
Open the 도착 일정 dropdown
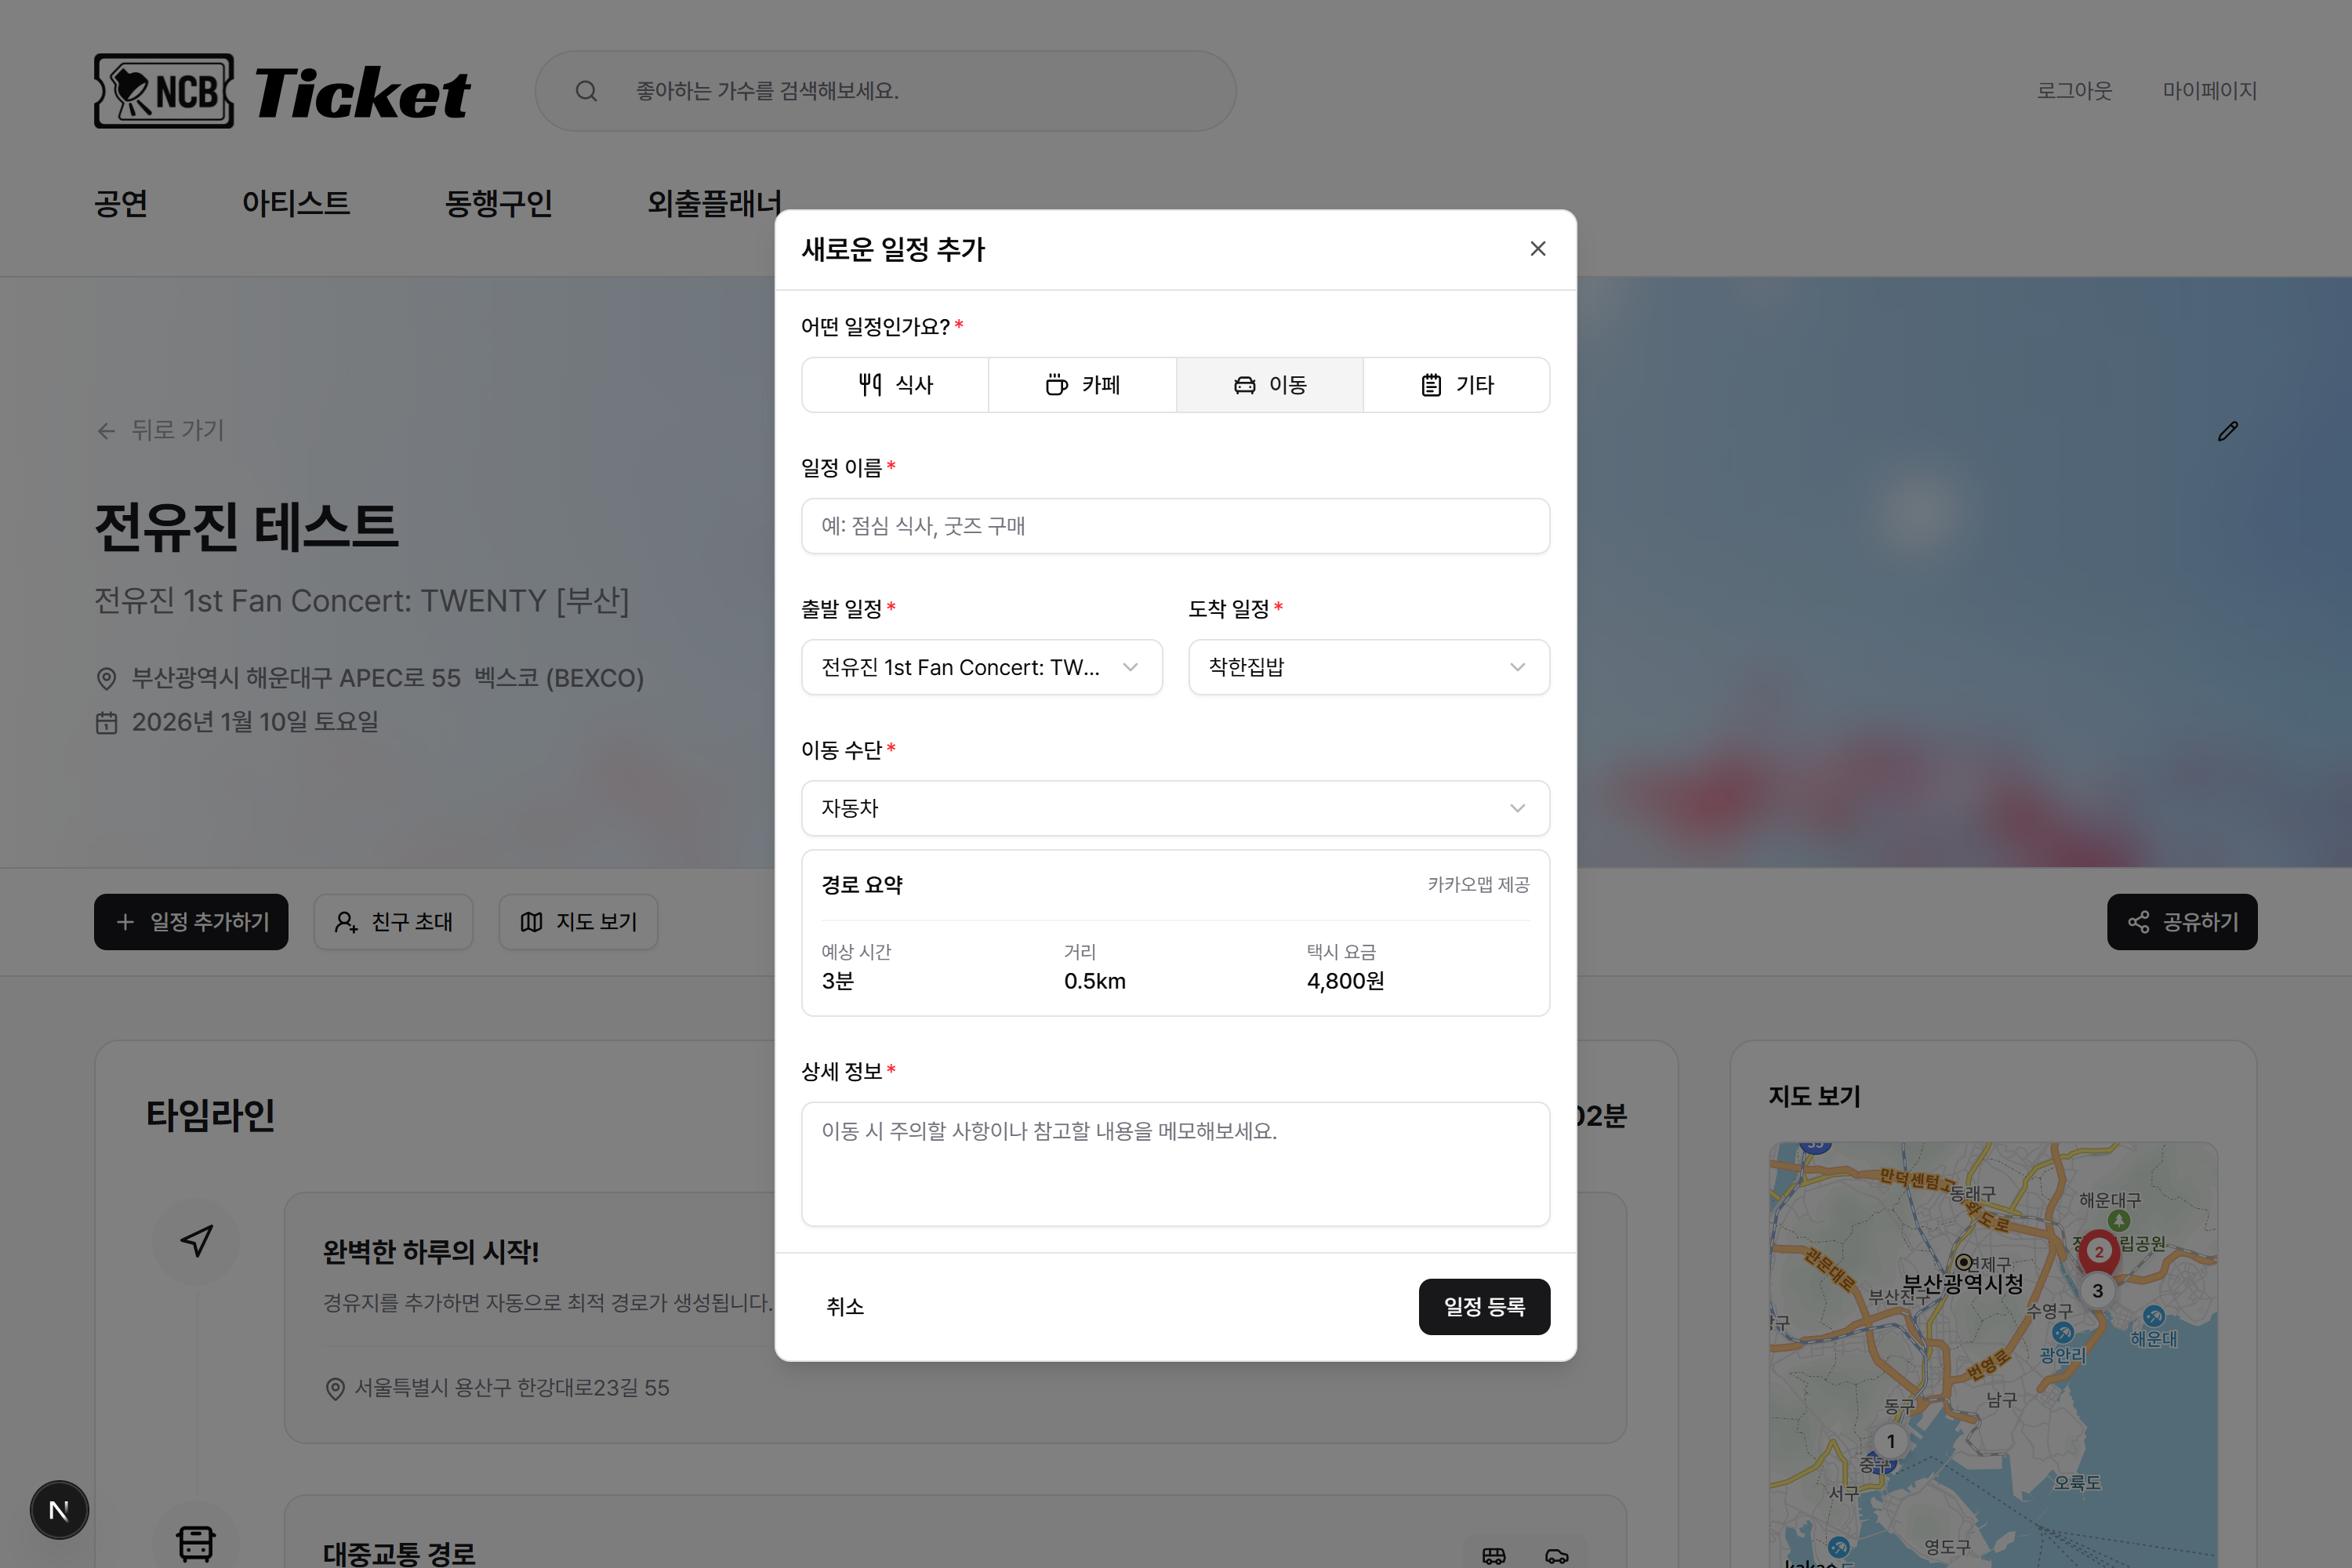(x=1369, y=667)
